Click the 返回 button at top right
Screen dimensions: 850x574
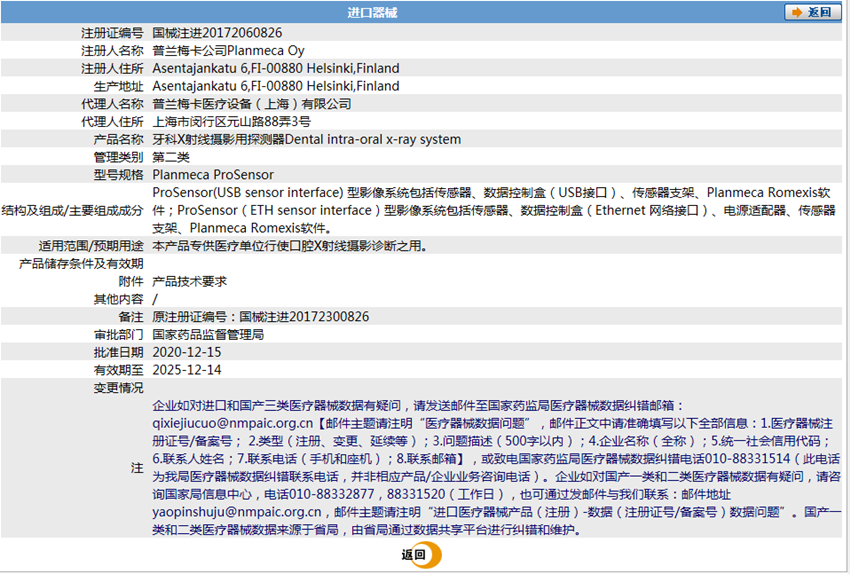(812, 12)
